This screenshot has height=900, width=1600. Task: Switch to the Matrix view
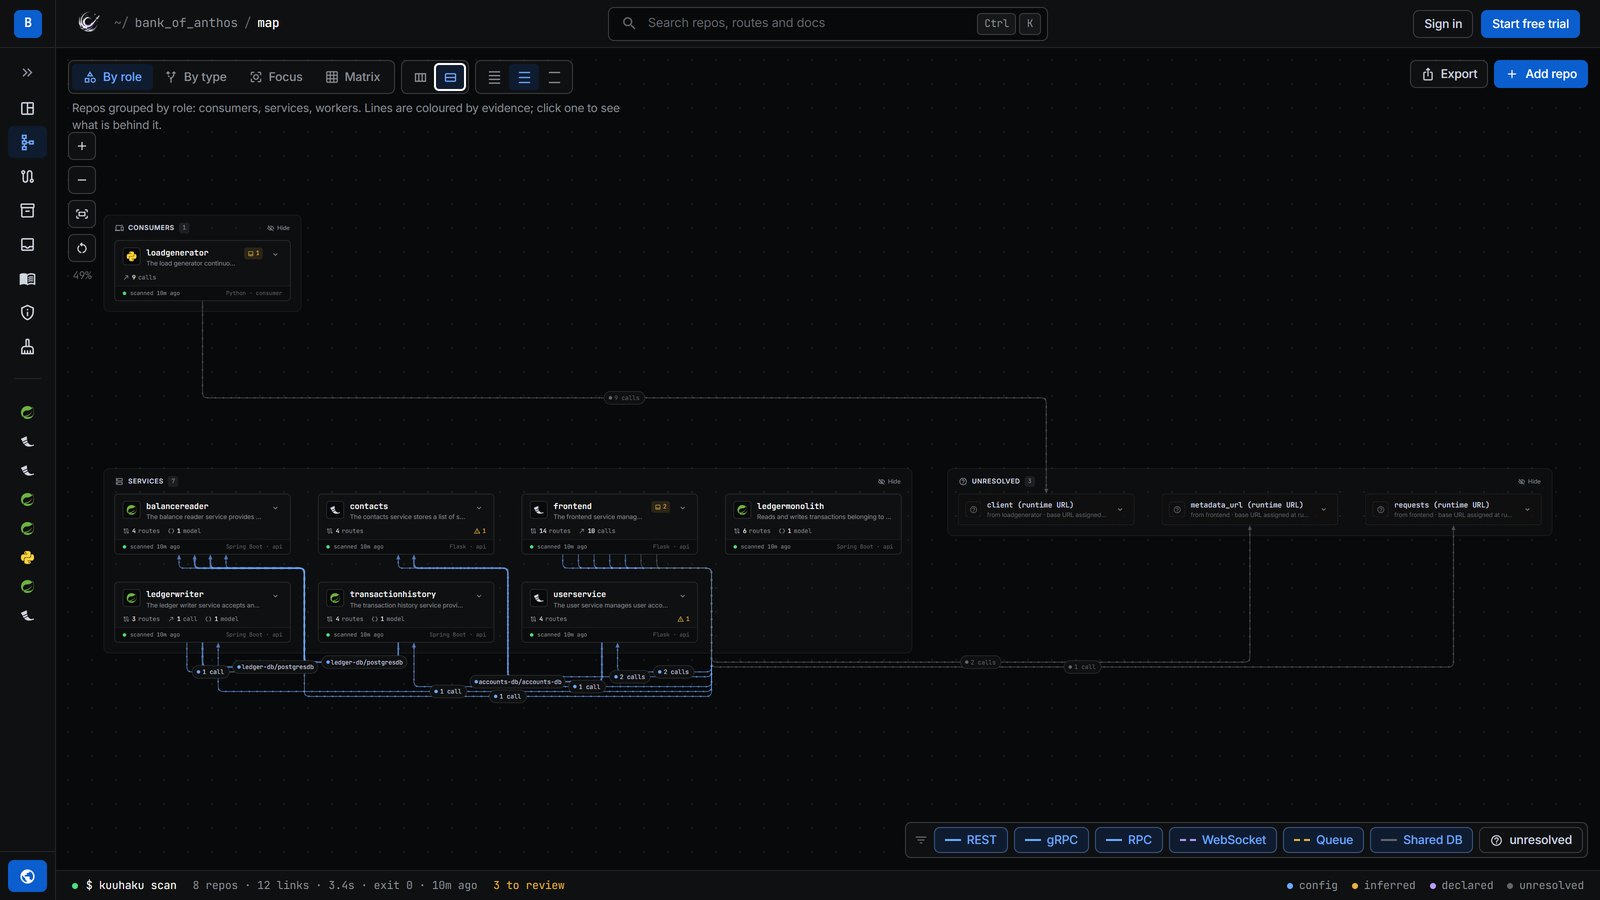click(x=353, y=77)
